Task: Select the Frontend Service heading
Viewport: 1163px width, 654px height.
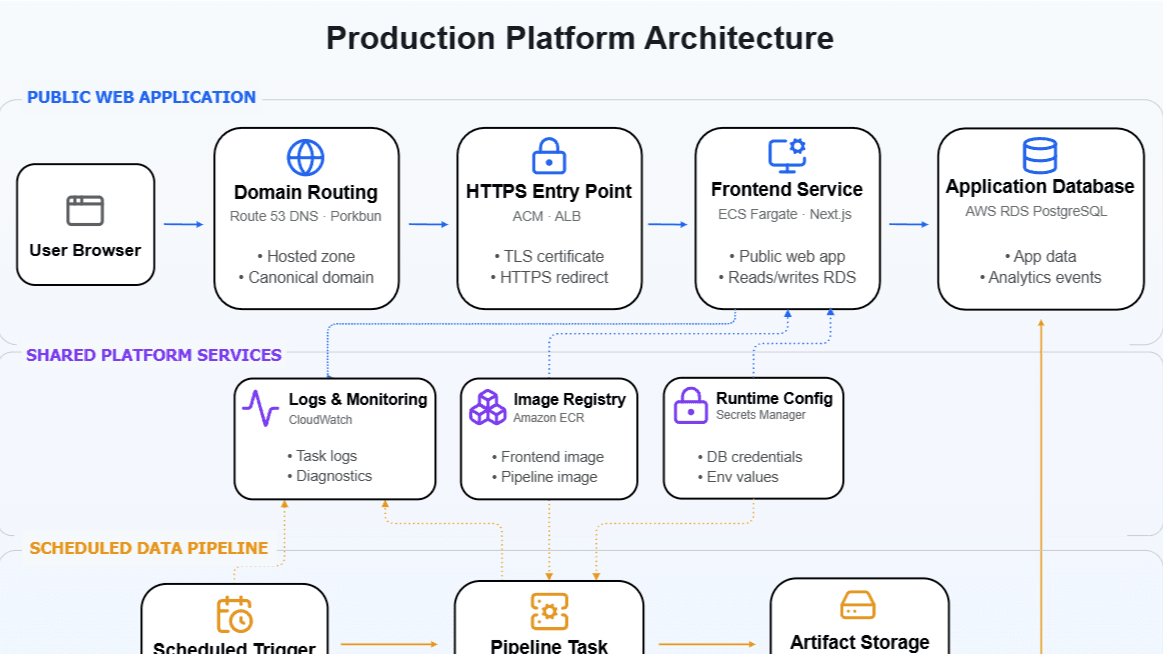Action: tap(787, 190)
